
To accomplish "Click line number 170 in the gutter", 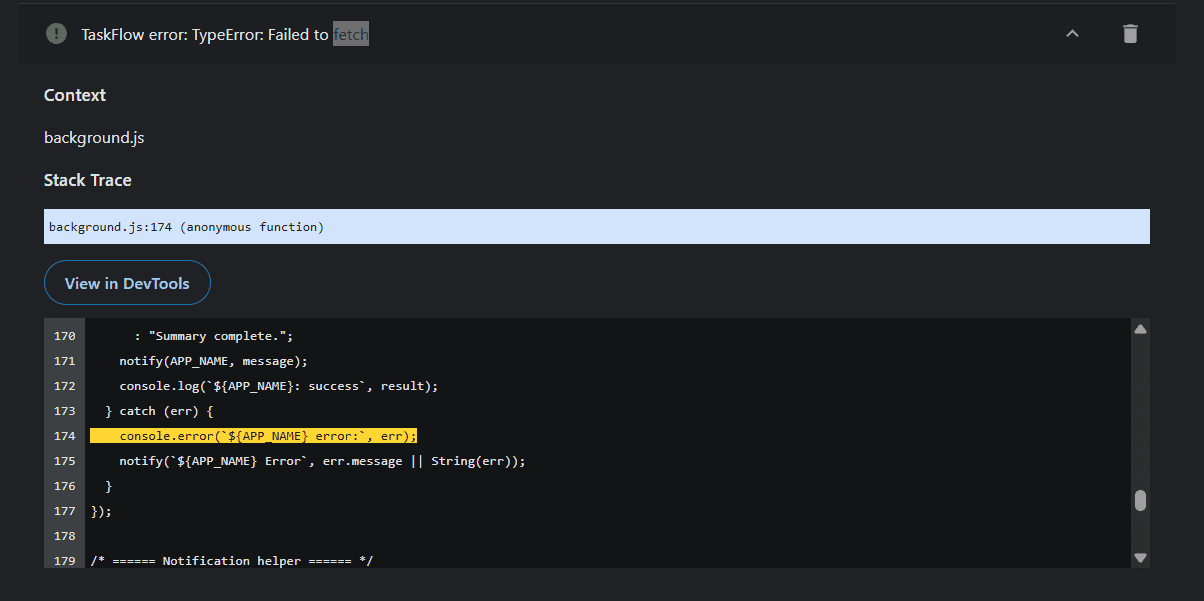I will coord(64,336).
